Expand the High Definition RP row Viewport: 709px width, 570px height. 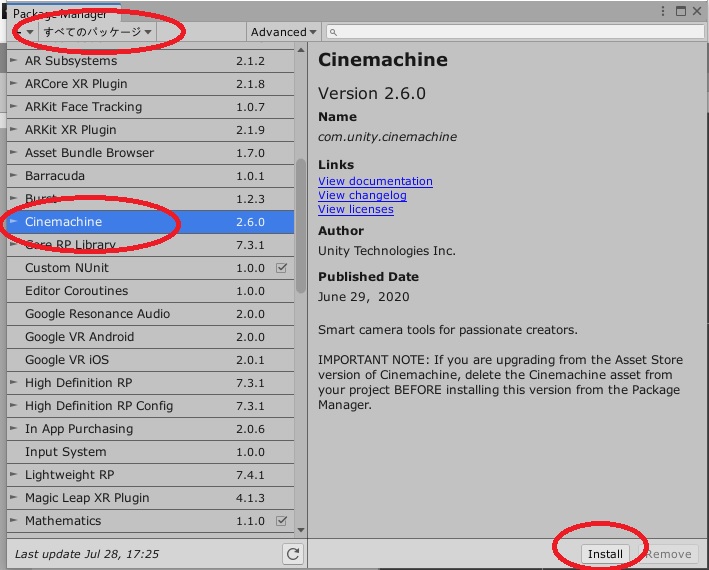click(14, 382)
